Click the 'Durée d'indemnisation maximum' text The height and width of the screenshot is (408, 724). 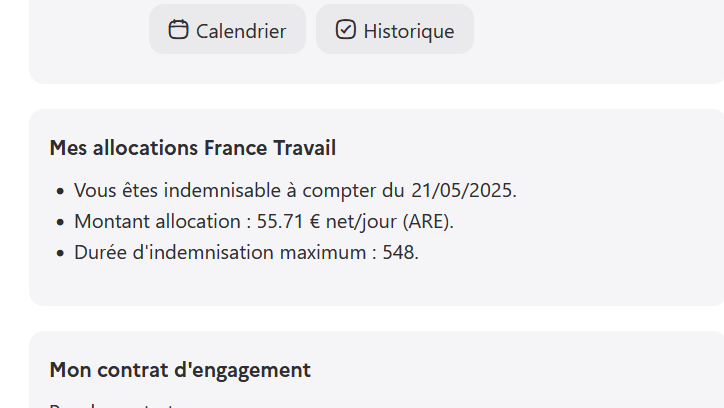click(220, 252)
